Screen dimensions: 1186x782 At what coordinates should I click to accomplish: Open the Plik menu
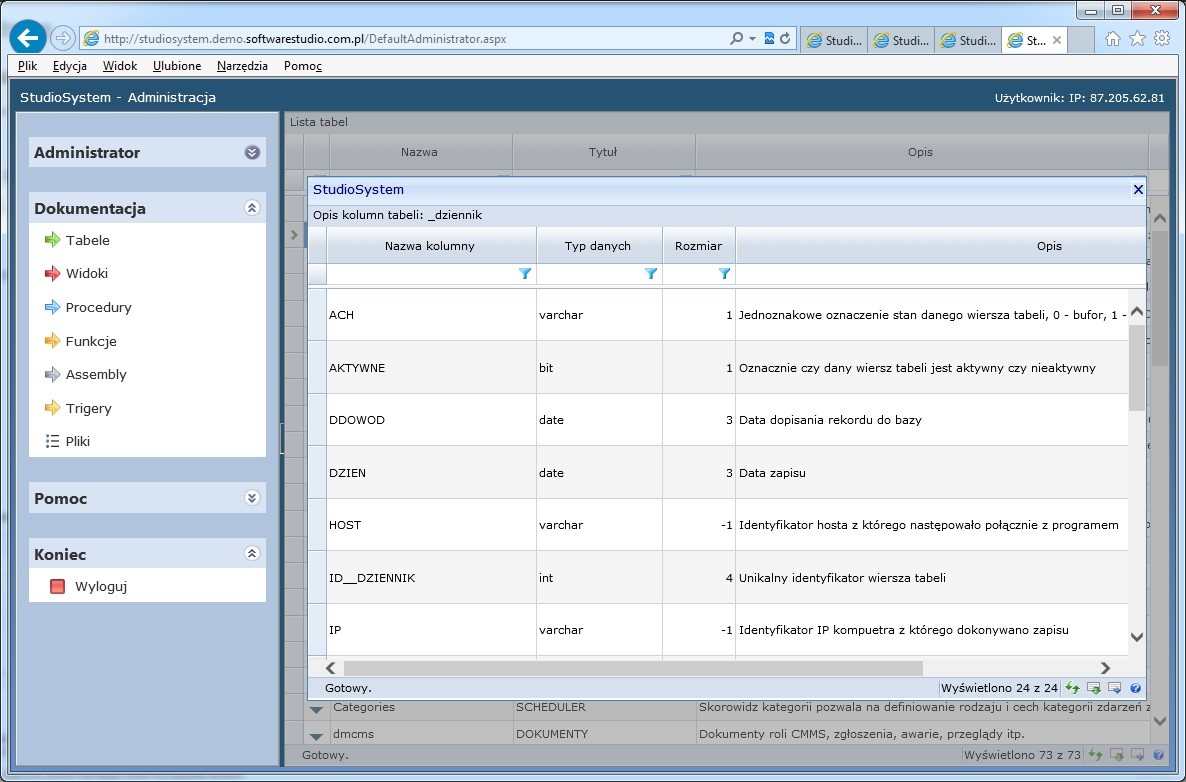pos(28,66)
